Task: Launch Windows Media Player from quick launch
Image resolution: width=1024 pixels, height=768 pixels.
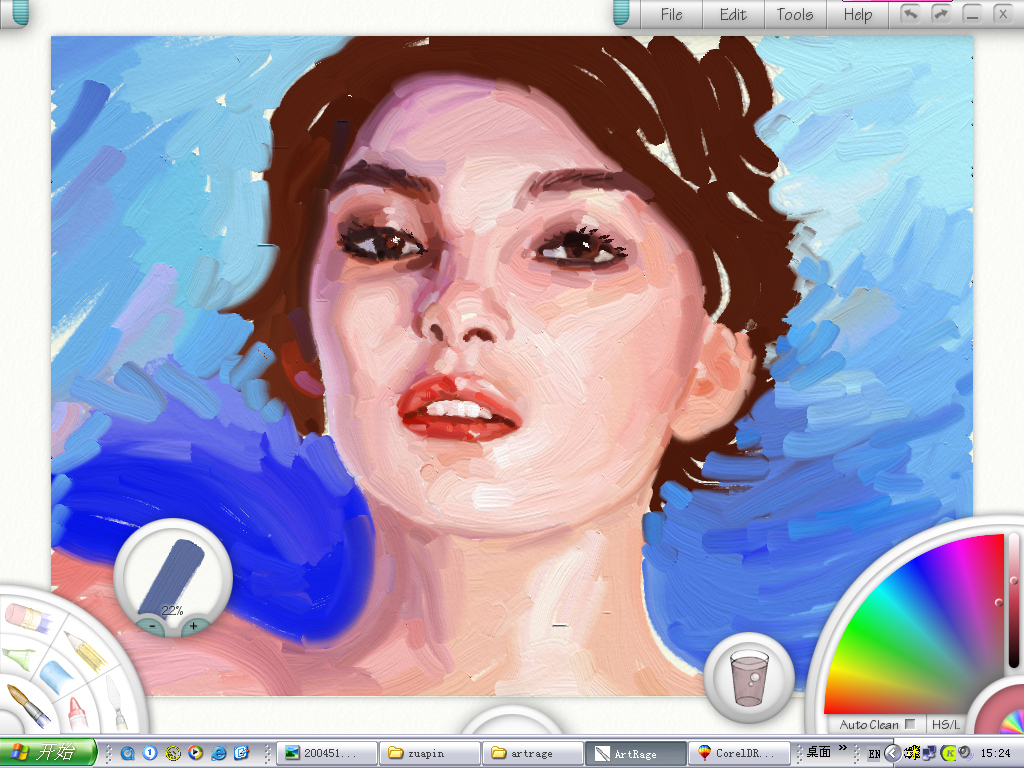Action: point(195,753)
